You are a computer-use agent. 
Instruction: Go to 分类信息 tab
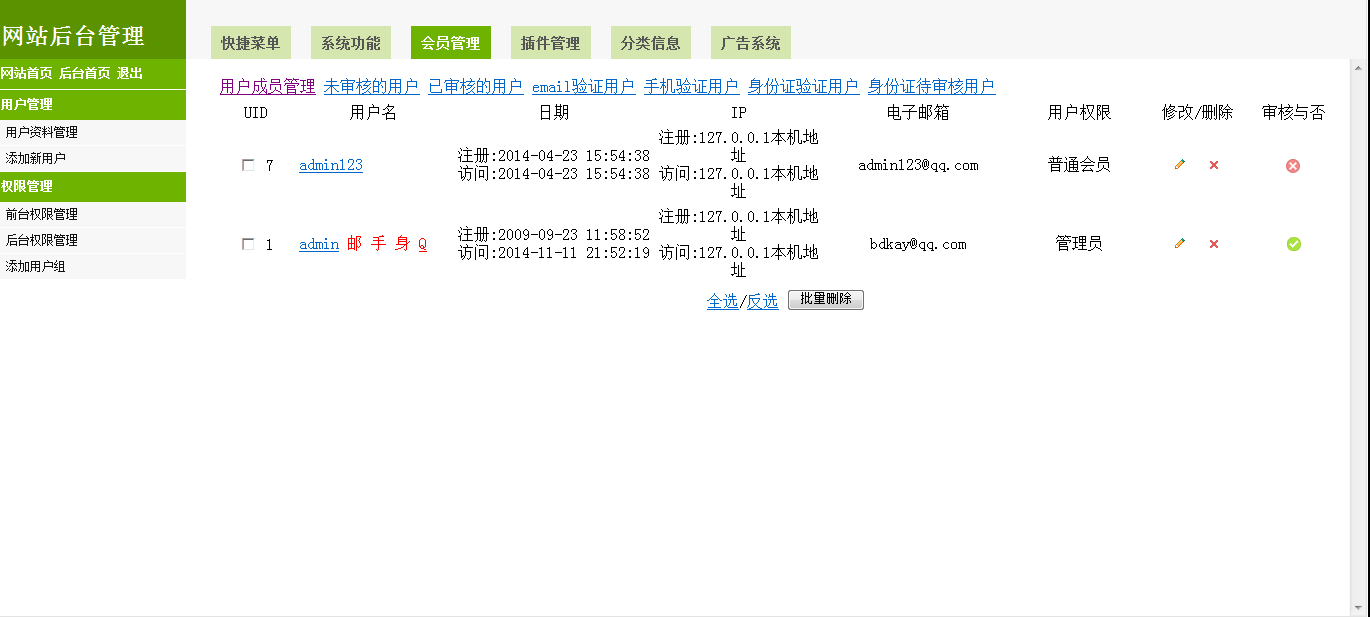pyautogui.click(x=651, y=43)
